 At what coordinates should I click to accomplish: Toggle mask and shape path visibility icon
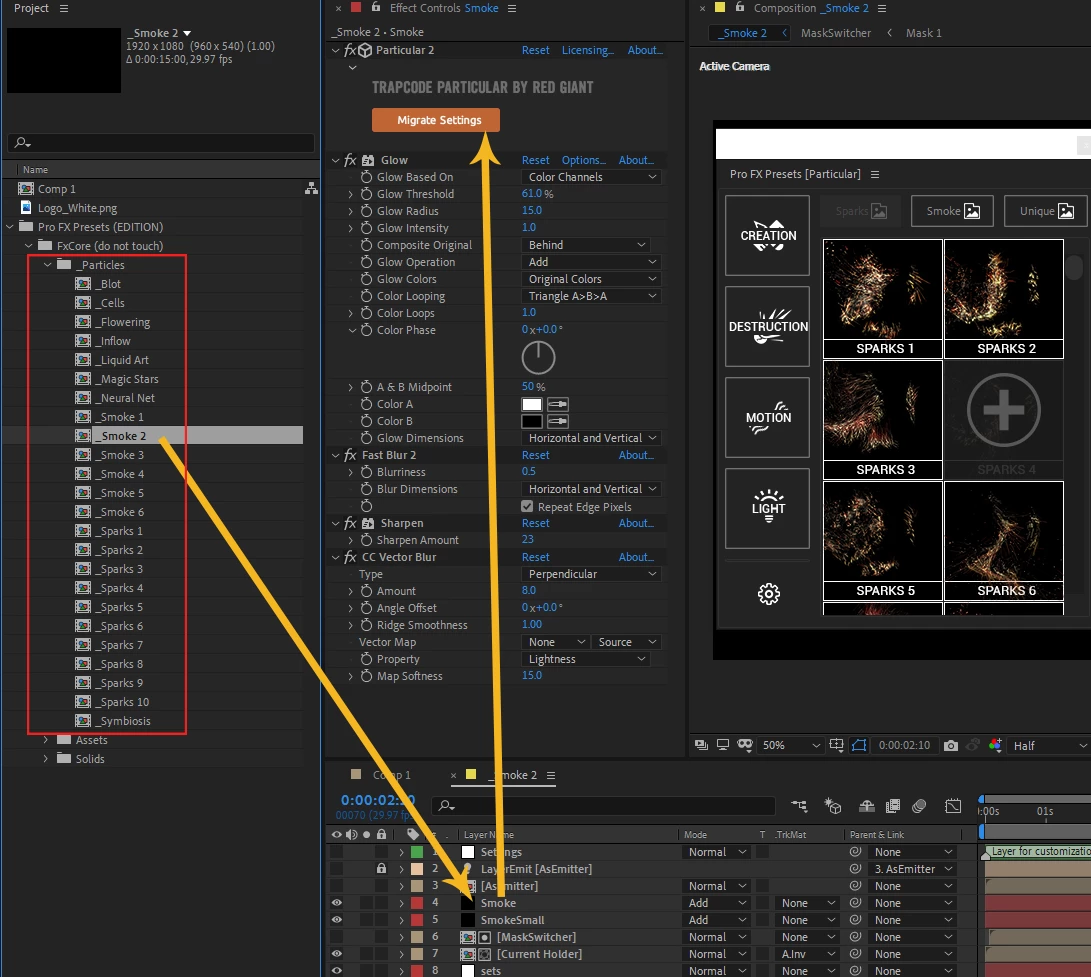pyautogui.click(x=859, y=745)
